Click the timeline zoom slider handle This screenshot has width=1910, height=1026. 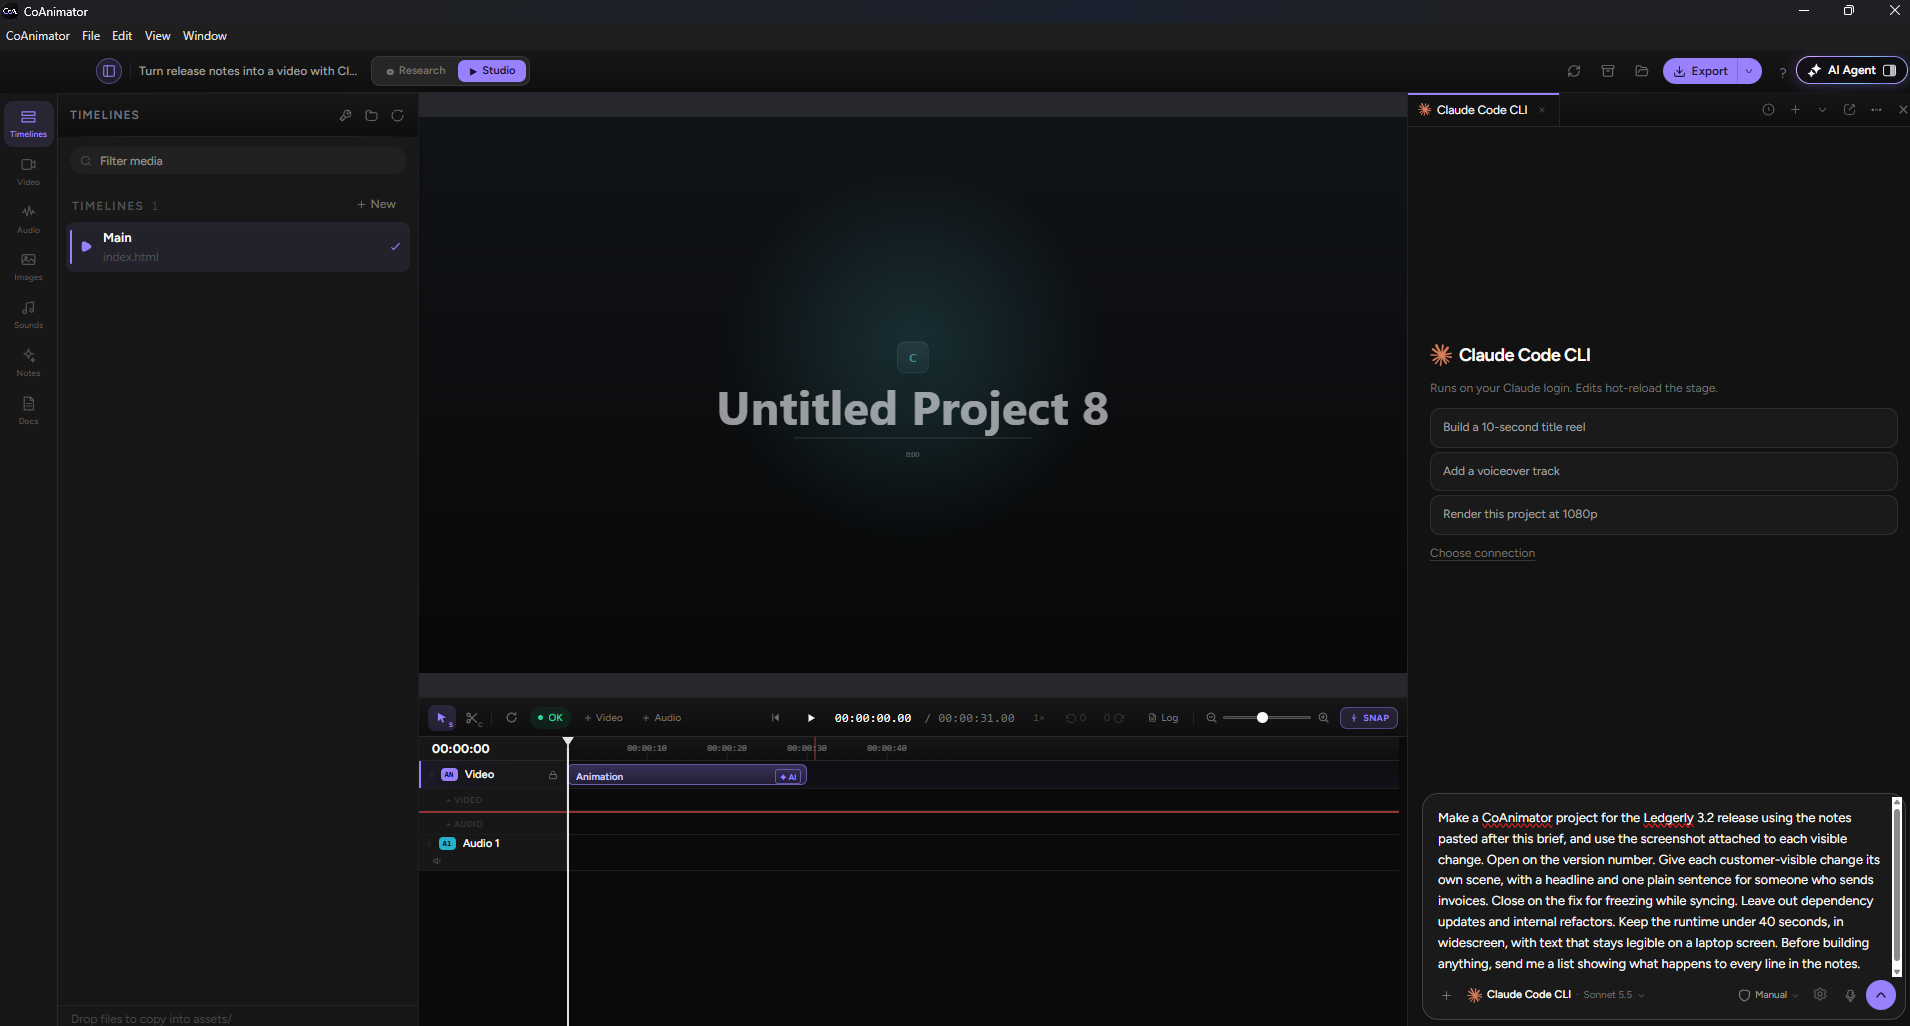click(x=1262, y=718)
